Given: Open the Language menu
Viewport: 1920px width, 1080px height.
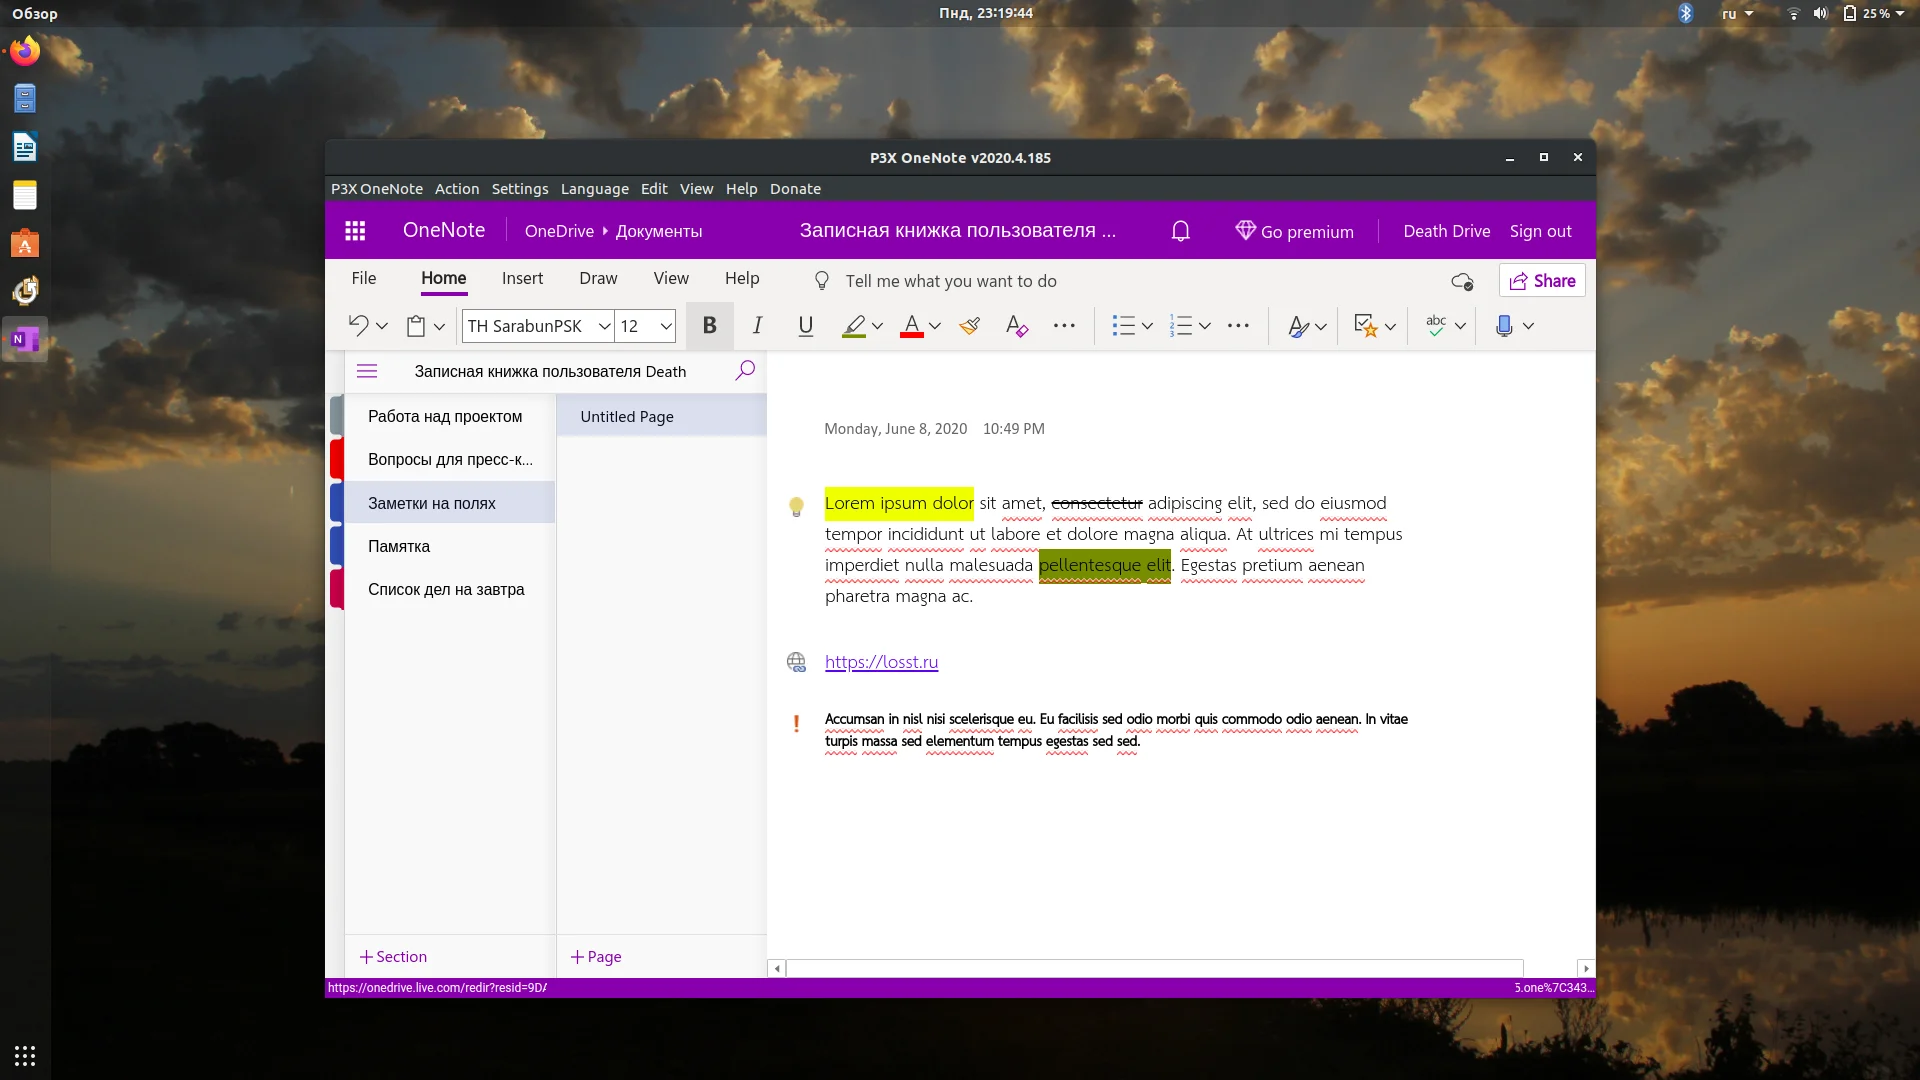Looking at the screenshot, I should [x=594, y=189].
